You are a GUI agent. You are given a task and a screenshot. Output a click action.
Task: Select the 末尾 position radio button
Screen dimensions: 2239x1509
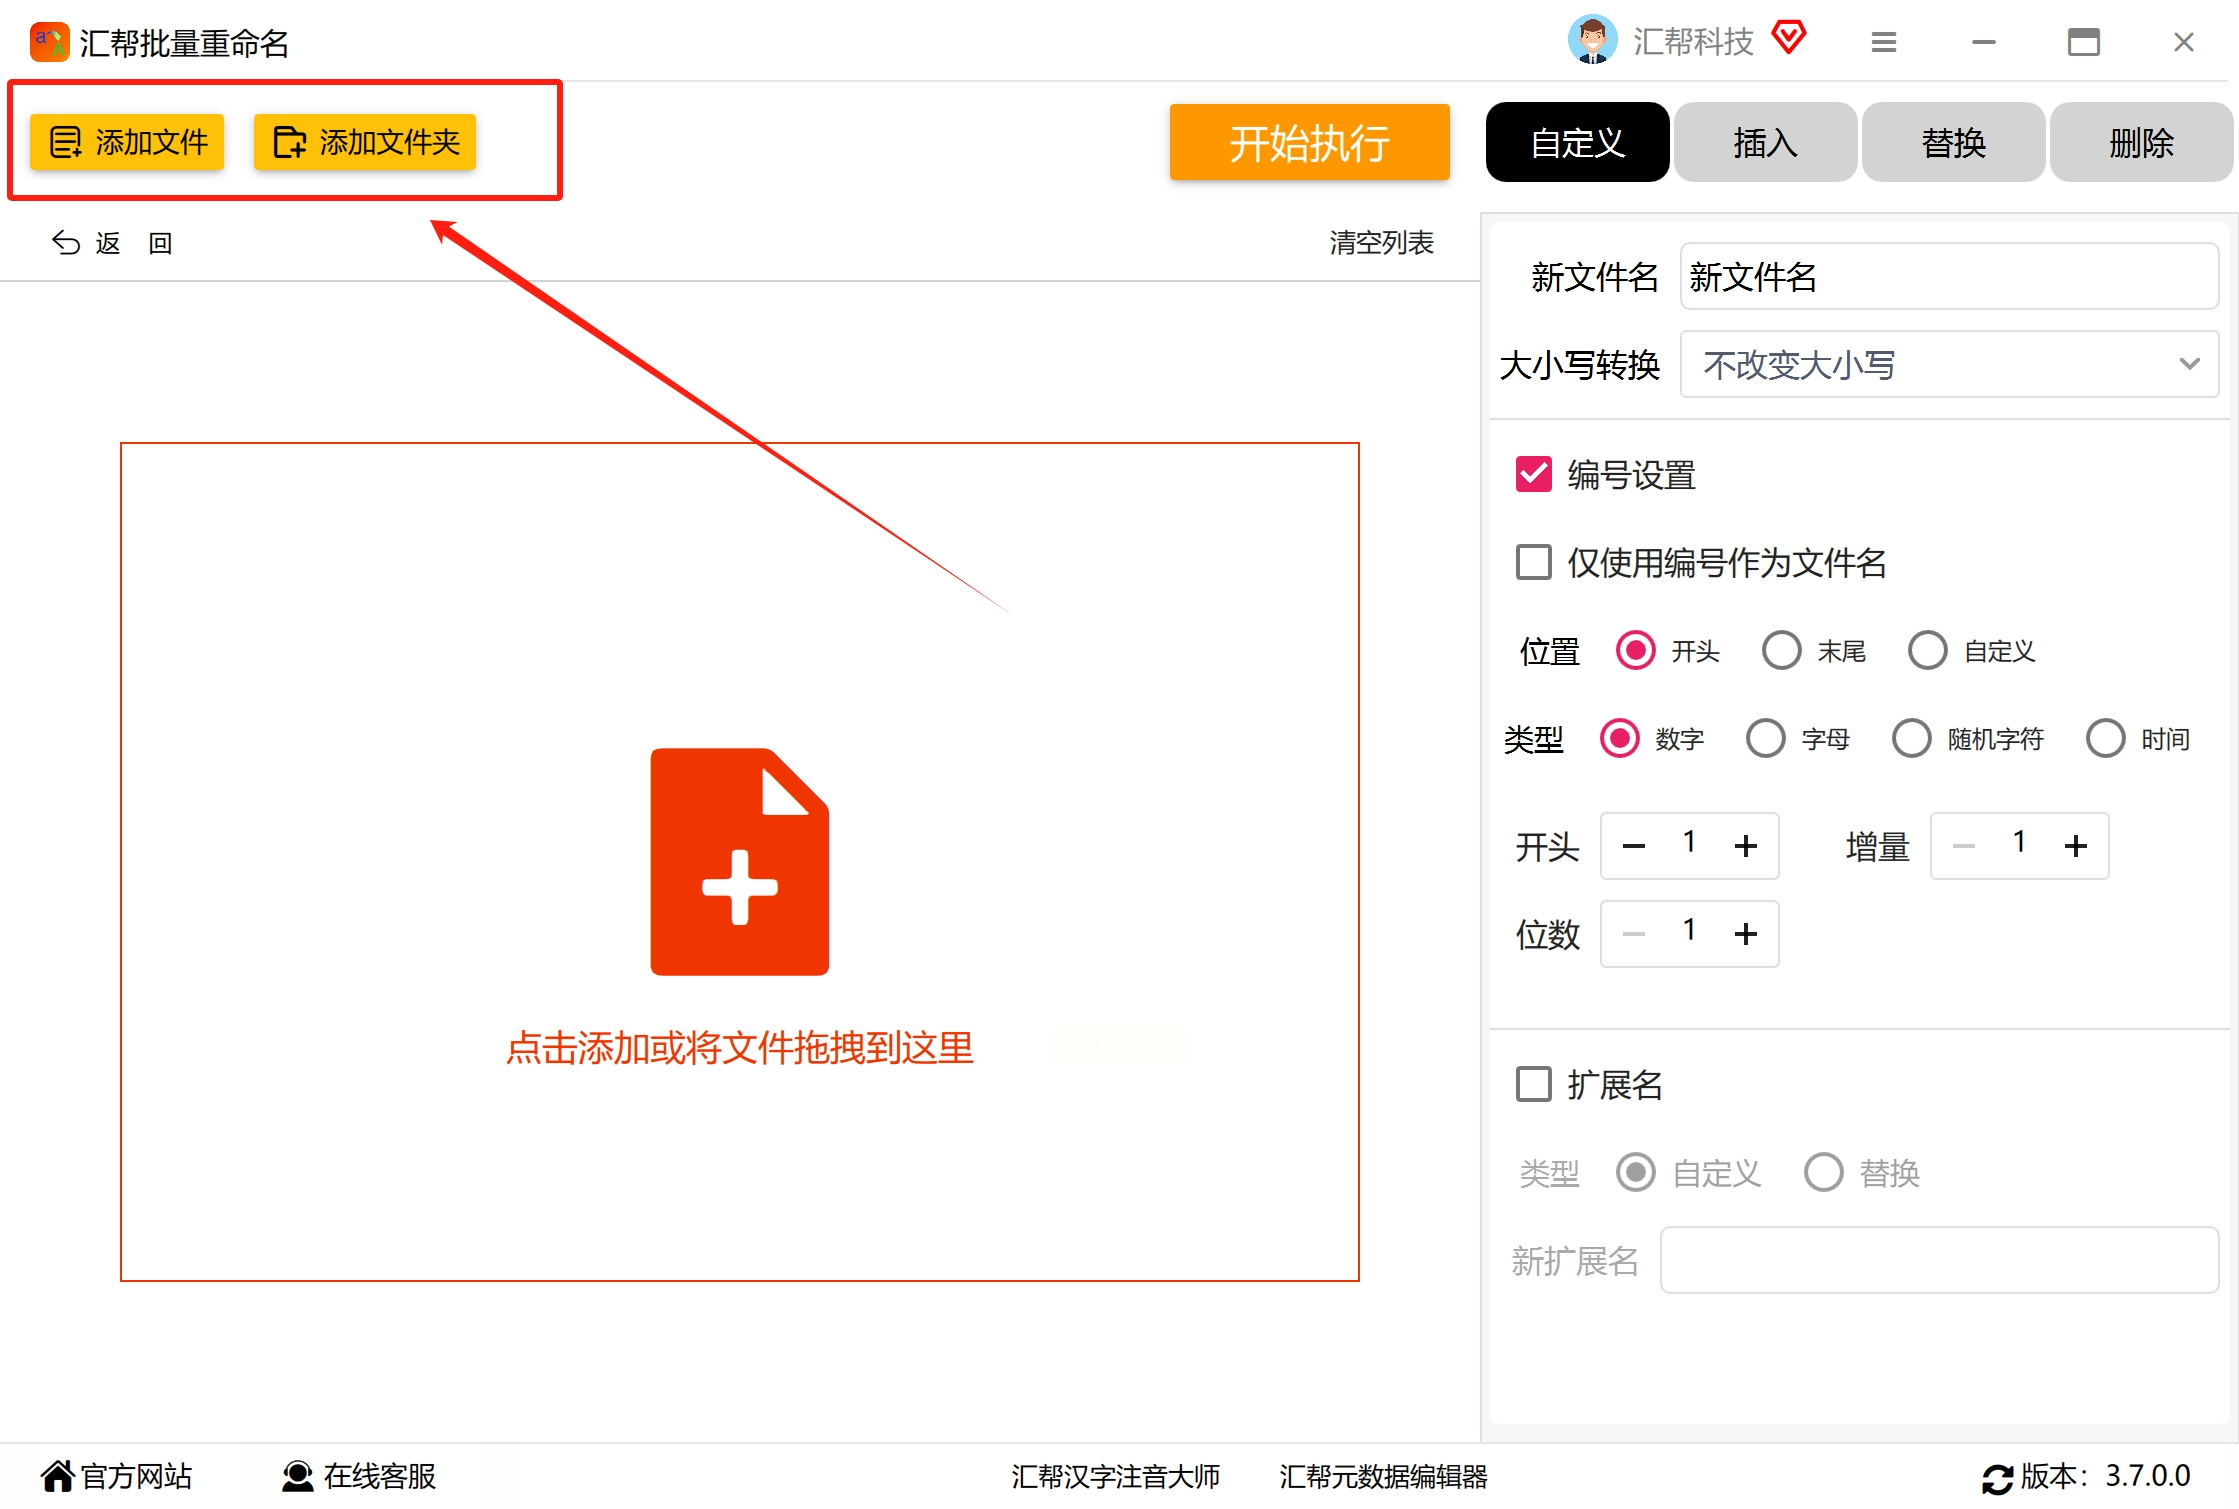pyautogui.click(x=1781, y=650)
